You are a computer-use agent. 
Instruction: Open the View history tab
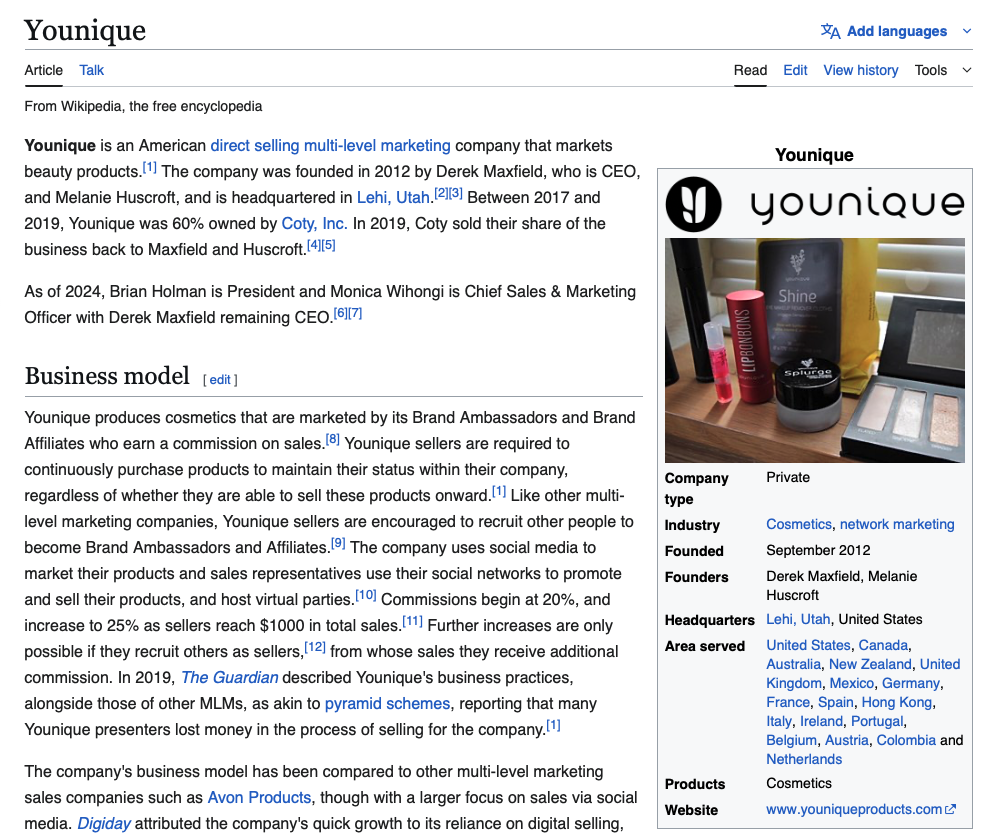coord(860,70)
